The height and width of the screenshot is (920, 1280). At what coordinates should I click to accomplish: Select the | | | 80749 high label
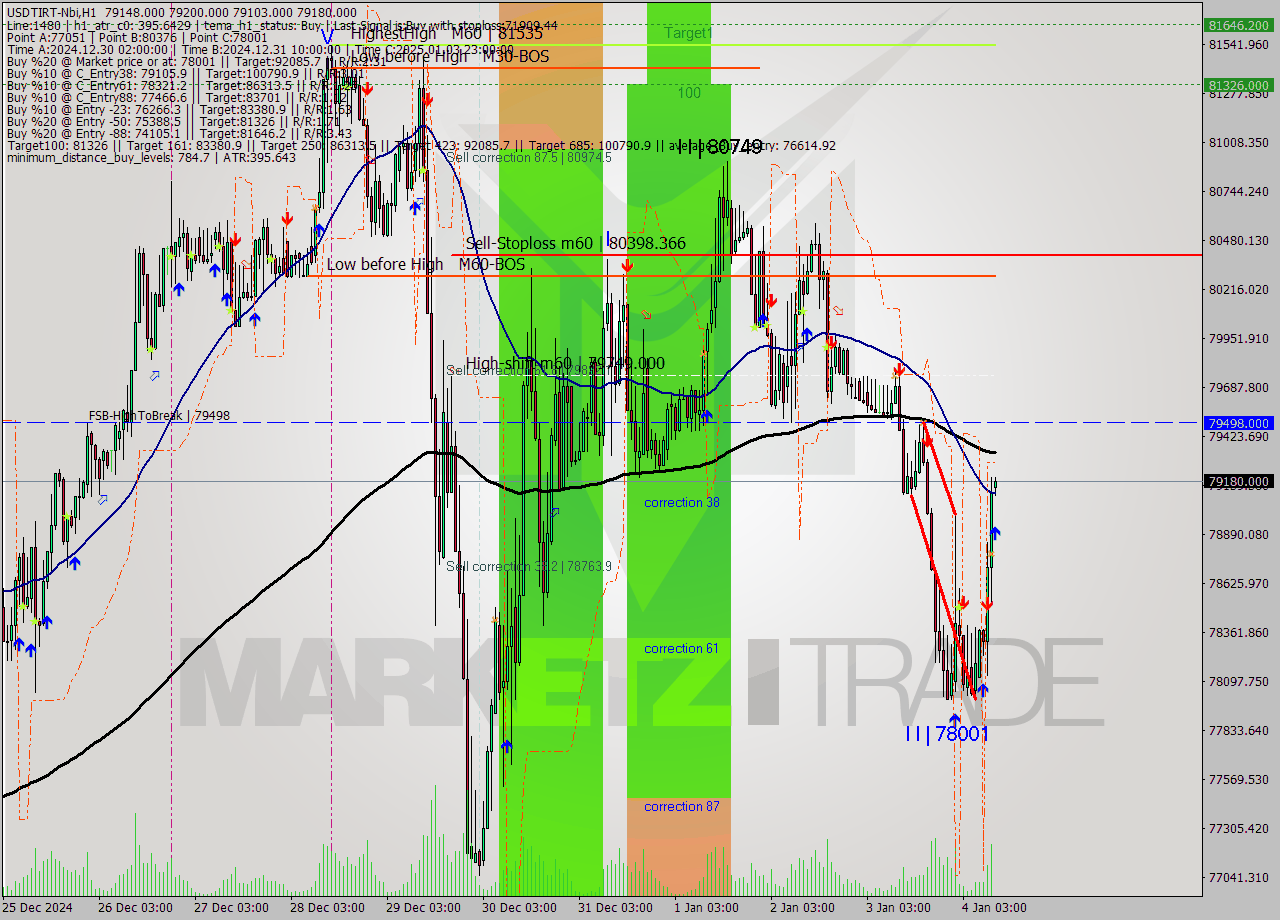tap(720, 147)
